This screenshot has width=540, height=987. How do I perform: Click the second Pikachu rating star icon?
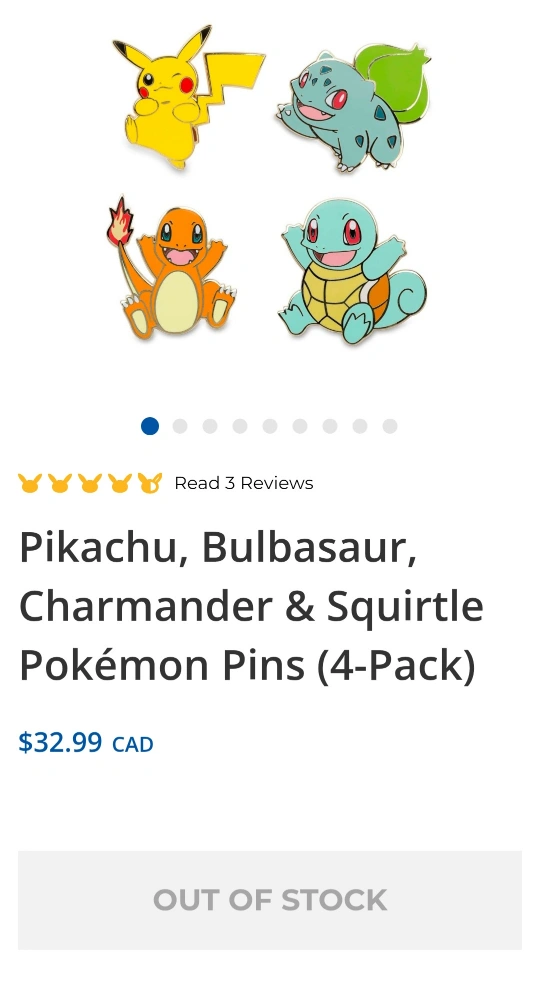[x=60, y=483]
